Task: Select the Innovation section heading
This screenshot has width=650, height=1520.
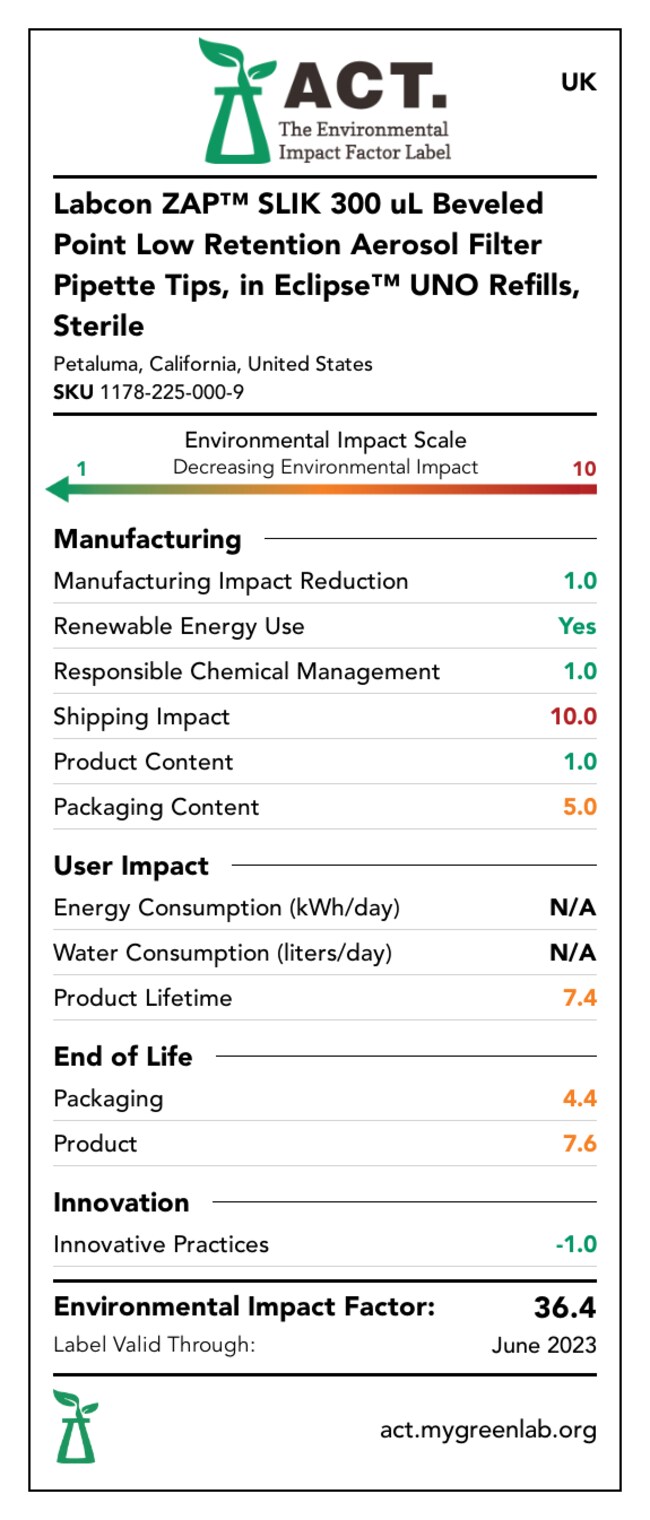Action: coord(121,1202)
